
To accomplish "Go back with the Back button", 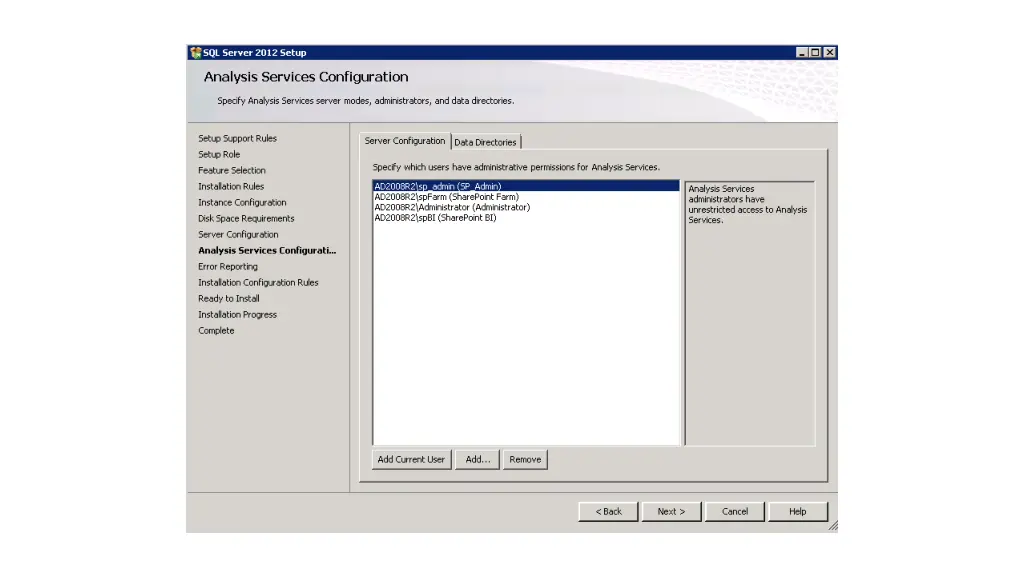I will pyautogui.click(x=608, y=511).
